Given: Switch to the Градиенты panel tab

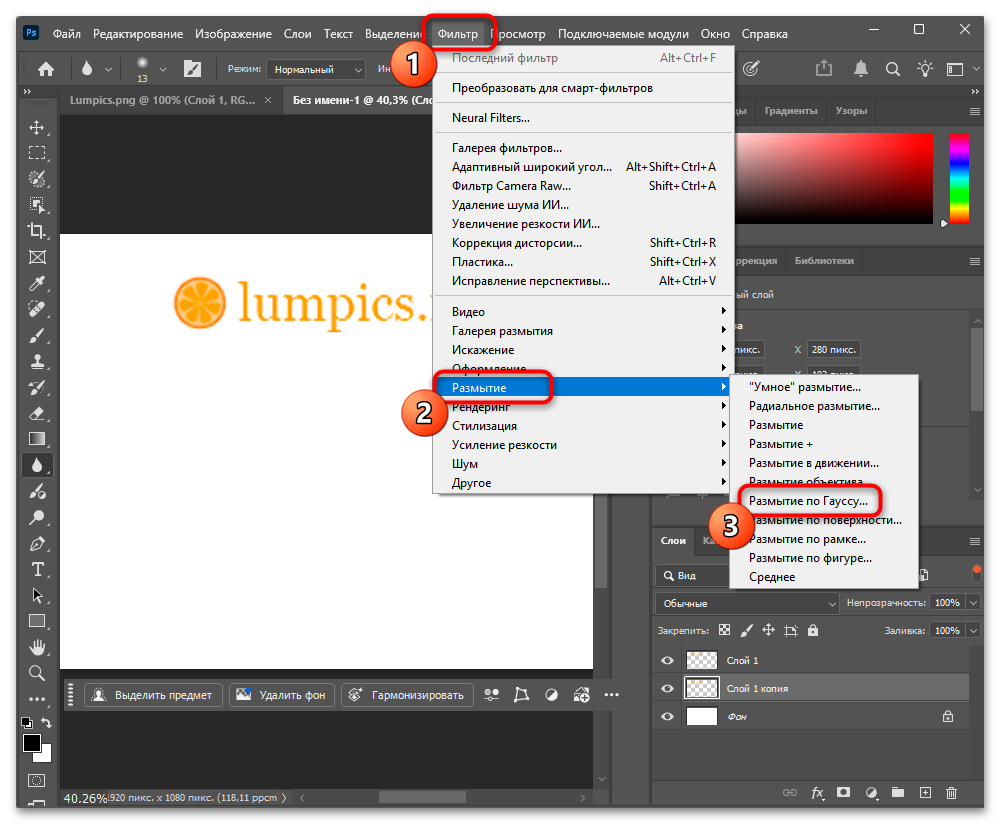Looking at the screenshot, I should point(790,111).
